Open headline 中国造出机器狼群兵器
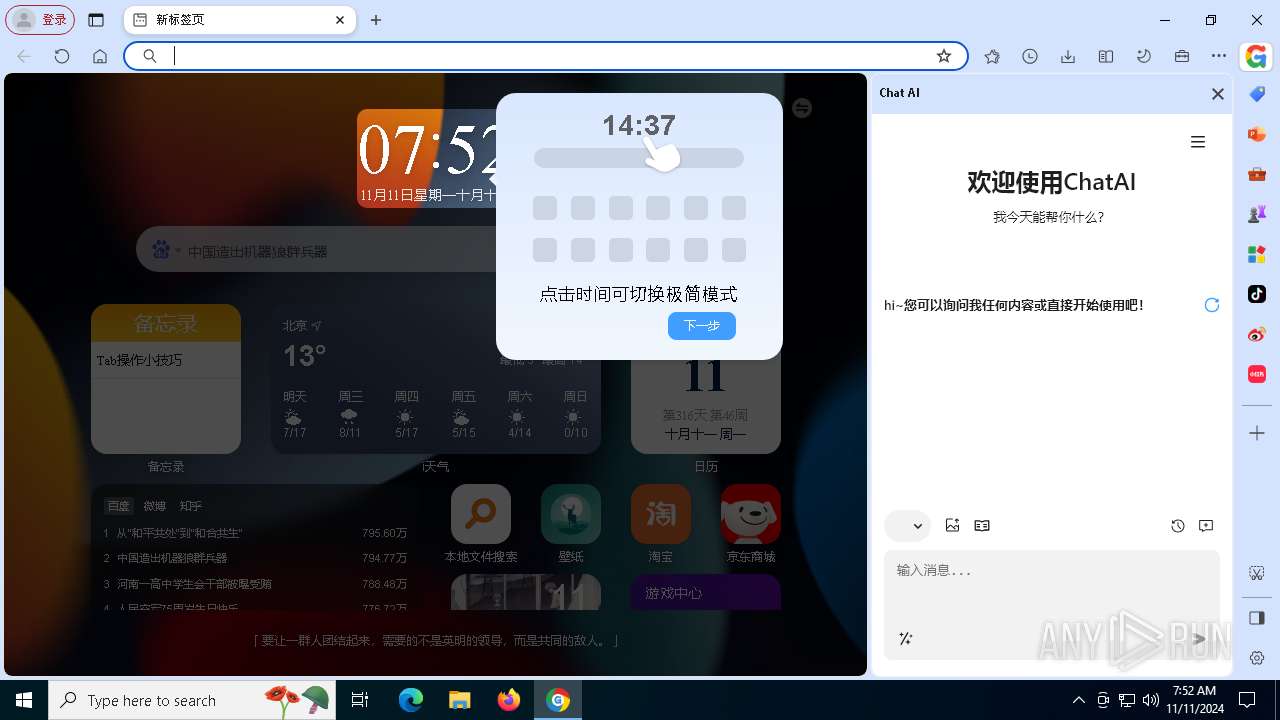Screen dimensions: 1280x720 pos(172,558)
